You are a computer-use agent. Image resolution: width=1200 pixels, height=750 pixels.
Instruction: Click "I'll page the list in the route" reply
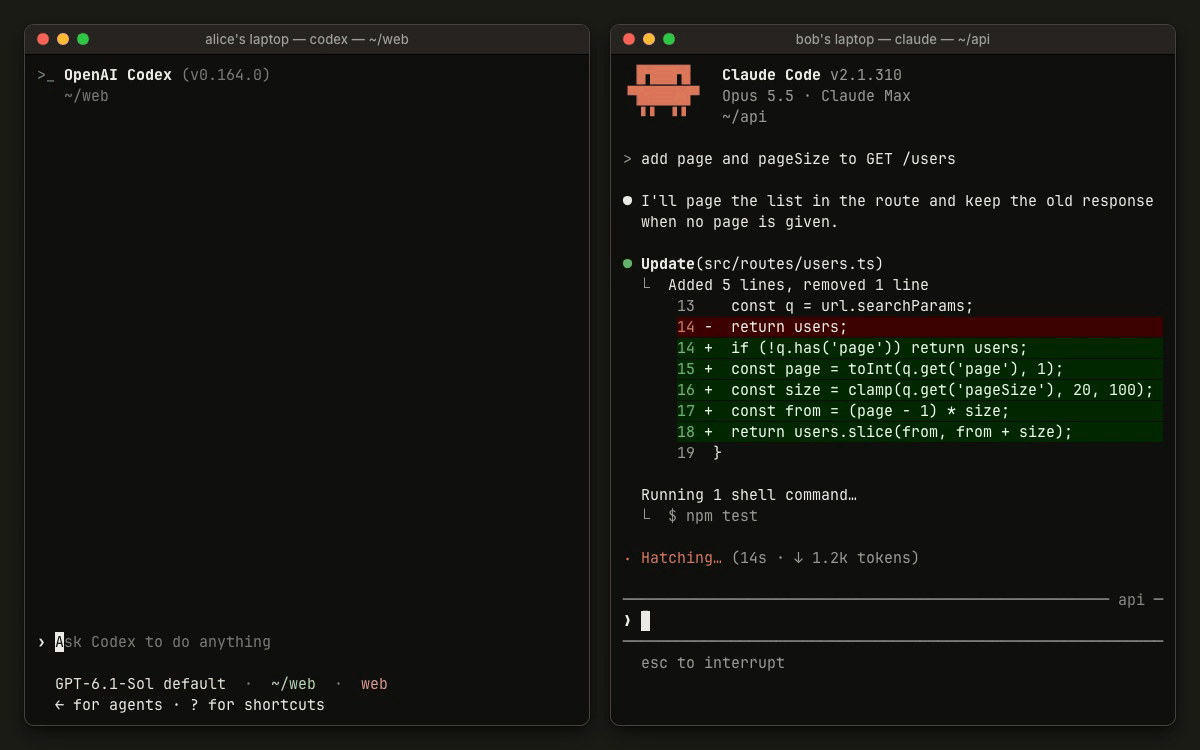(x=897, y=211)
